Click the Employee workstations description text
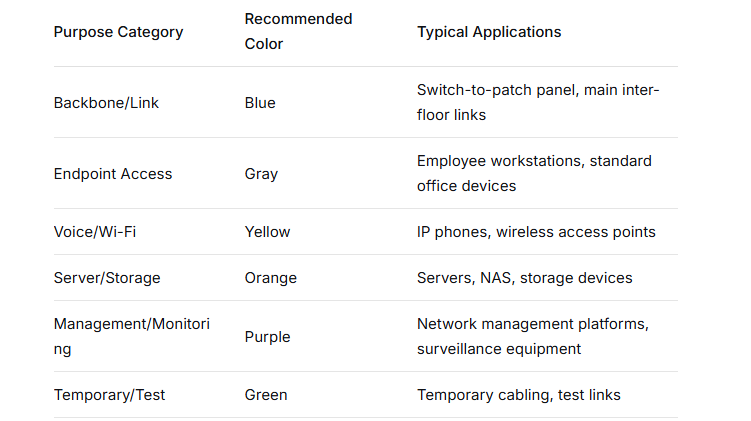Screen dimensions: 751x421 pyautogui.click(x=534, y=173)
